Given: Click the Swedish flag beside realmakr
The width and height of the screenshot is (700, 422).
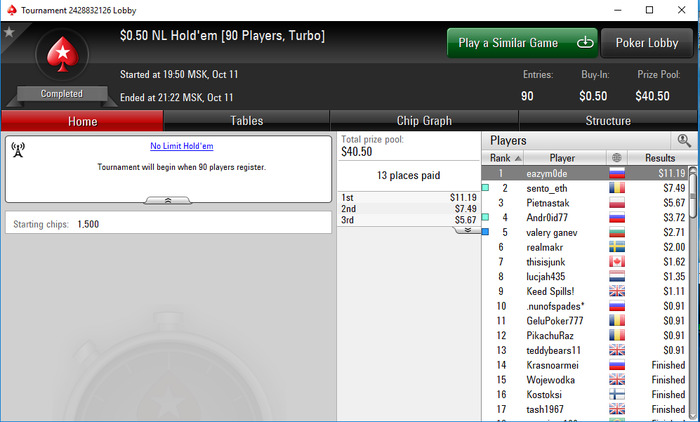Looking at the screenshot, I should (x=617, y=247).
